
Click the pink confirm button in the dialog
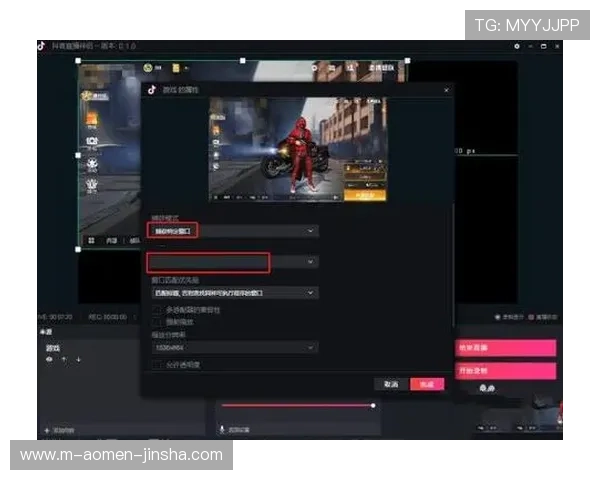(427, 384)
